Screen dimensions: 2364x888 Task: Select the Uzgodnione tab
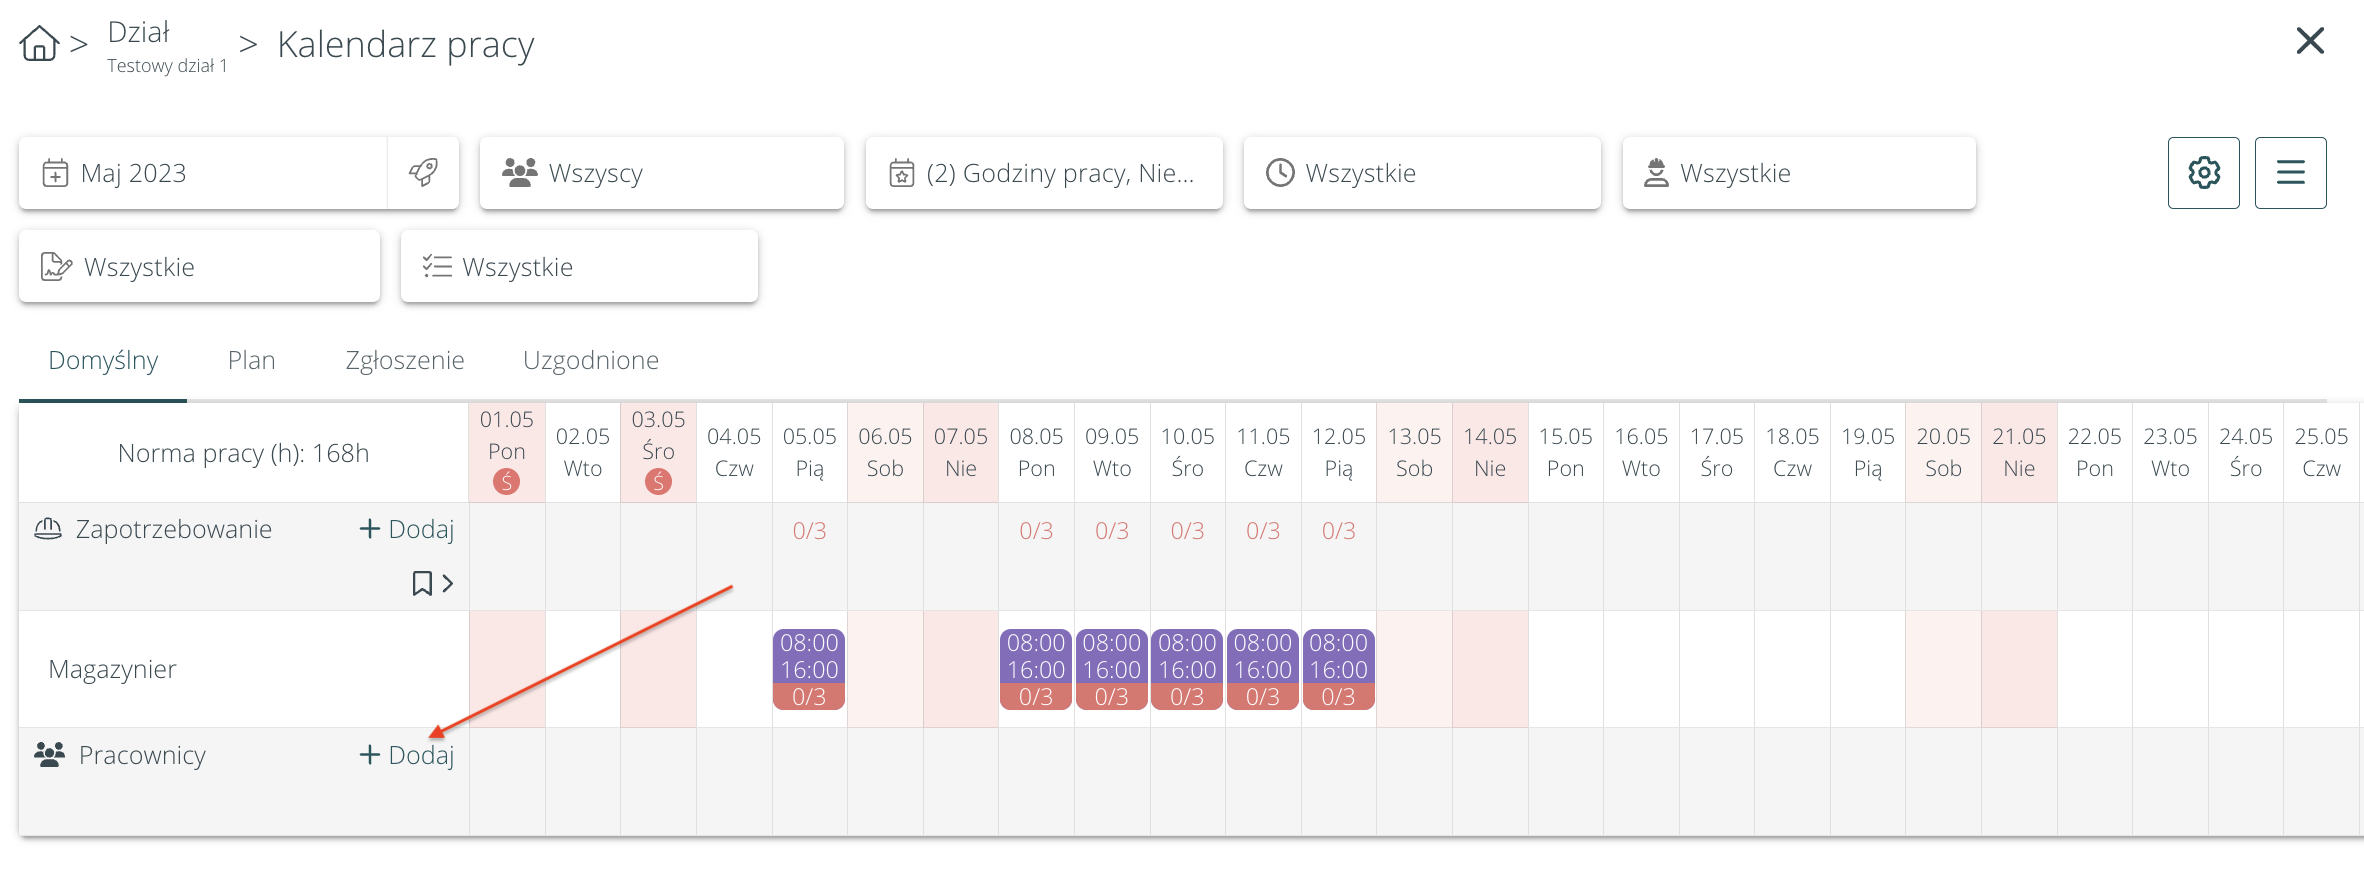pos(590,360)
